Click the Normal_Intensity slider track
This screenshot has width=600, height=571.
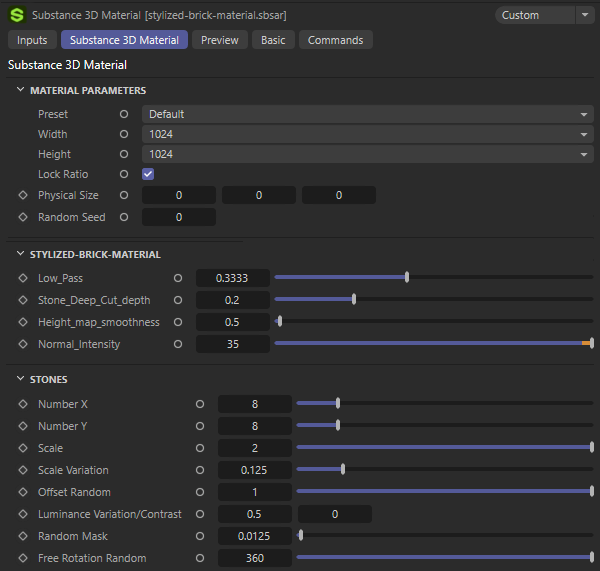(x=434, y=343)
